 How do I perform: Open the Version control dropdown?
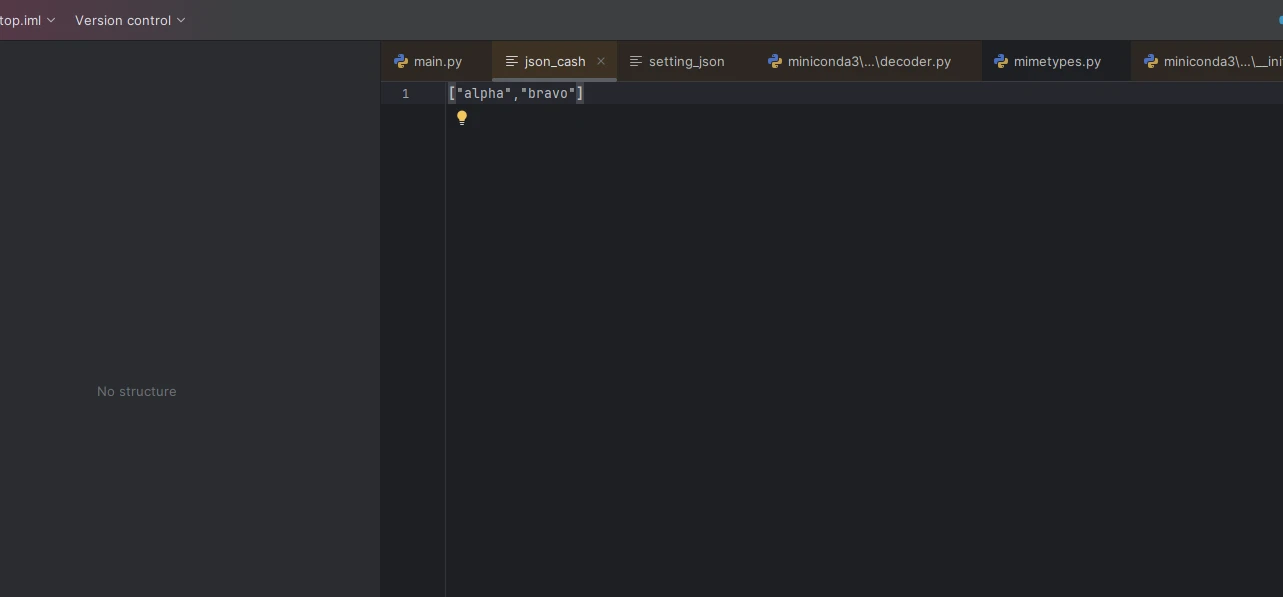(130, 20)
